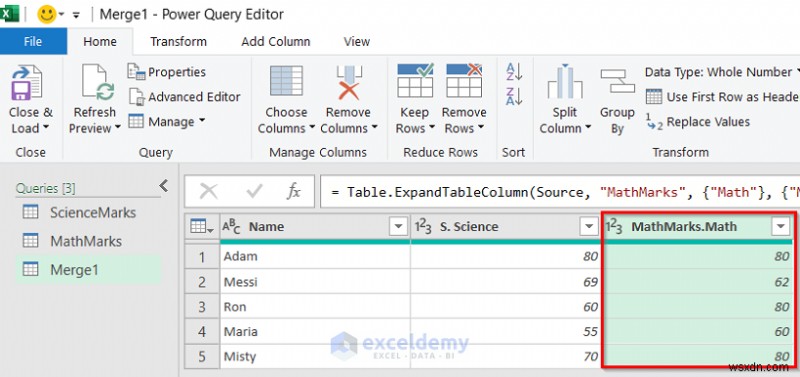The height and width of the screenshot is (377, 800).
Task: Open query Properties
Action: coord(166,72)
